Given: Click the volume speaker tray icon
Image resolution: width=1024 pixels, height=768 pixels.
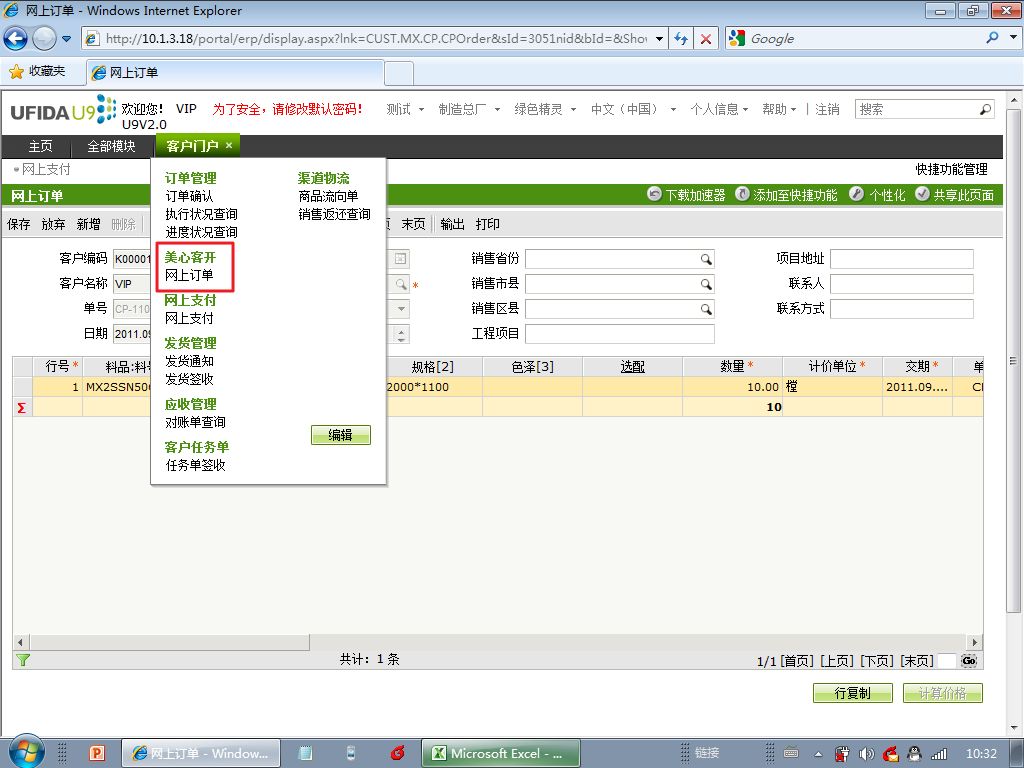Looking at the screenshot, I should tap(867, 754).
